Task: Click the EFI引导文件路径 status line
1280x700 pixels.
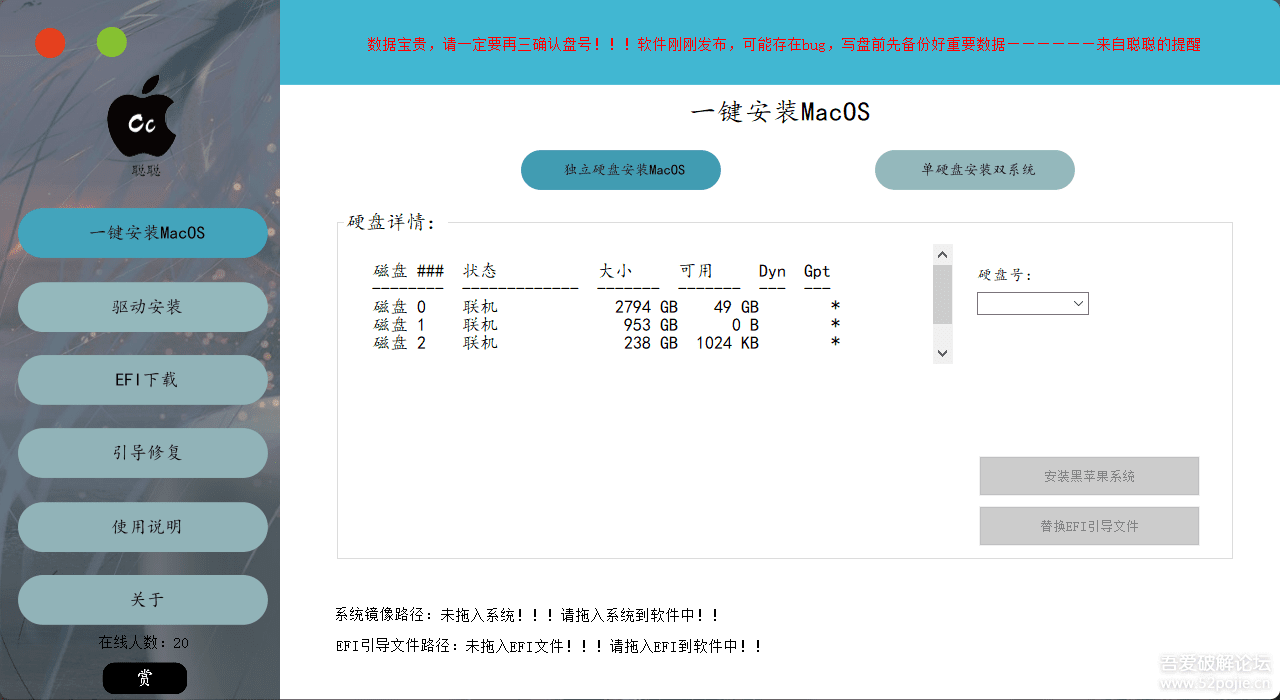Action: pyautogui.click(x=549, y=646)
